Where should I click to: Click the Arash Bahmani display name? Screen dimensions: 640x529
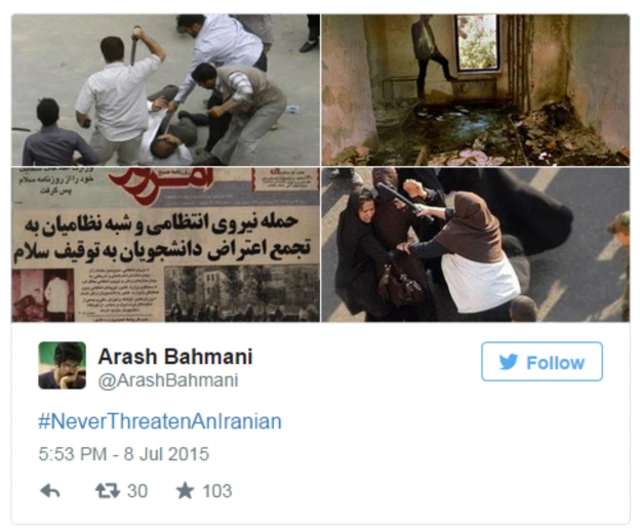175,356
